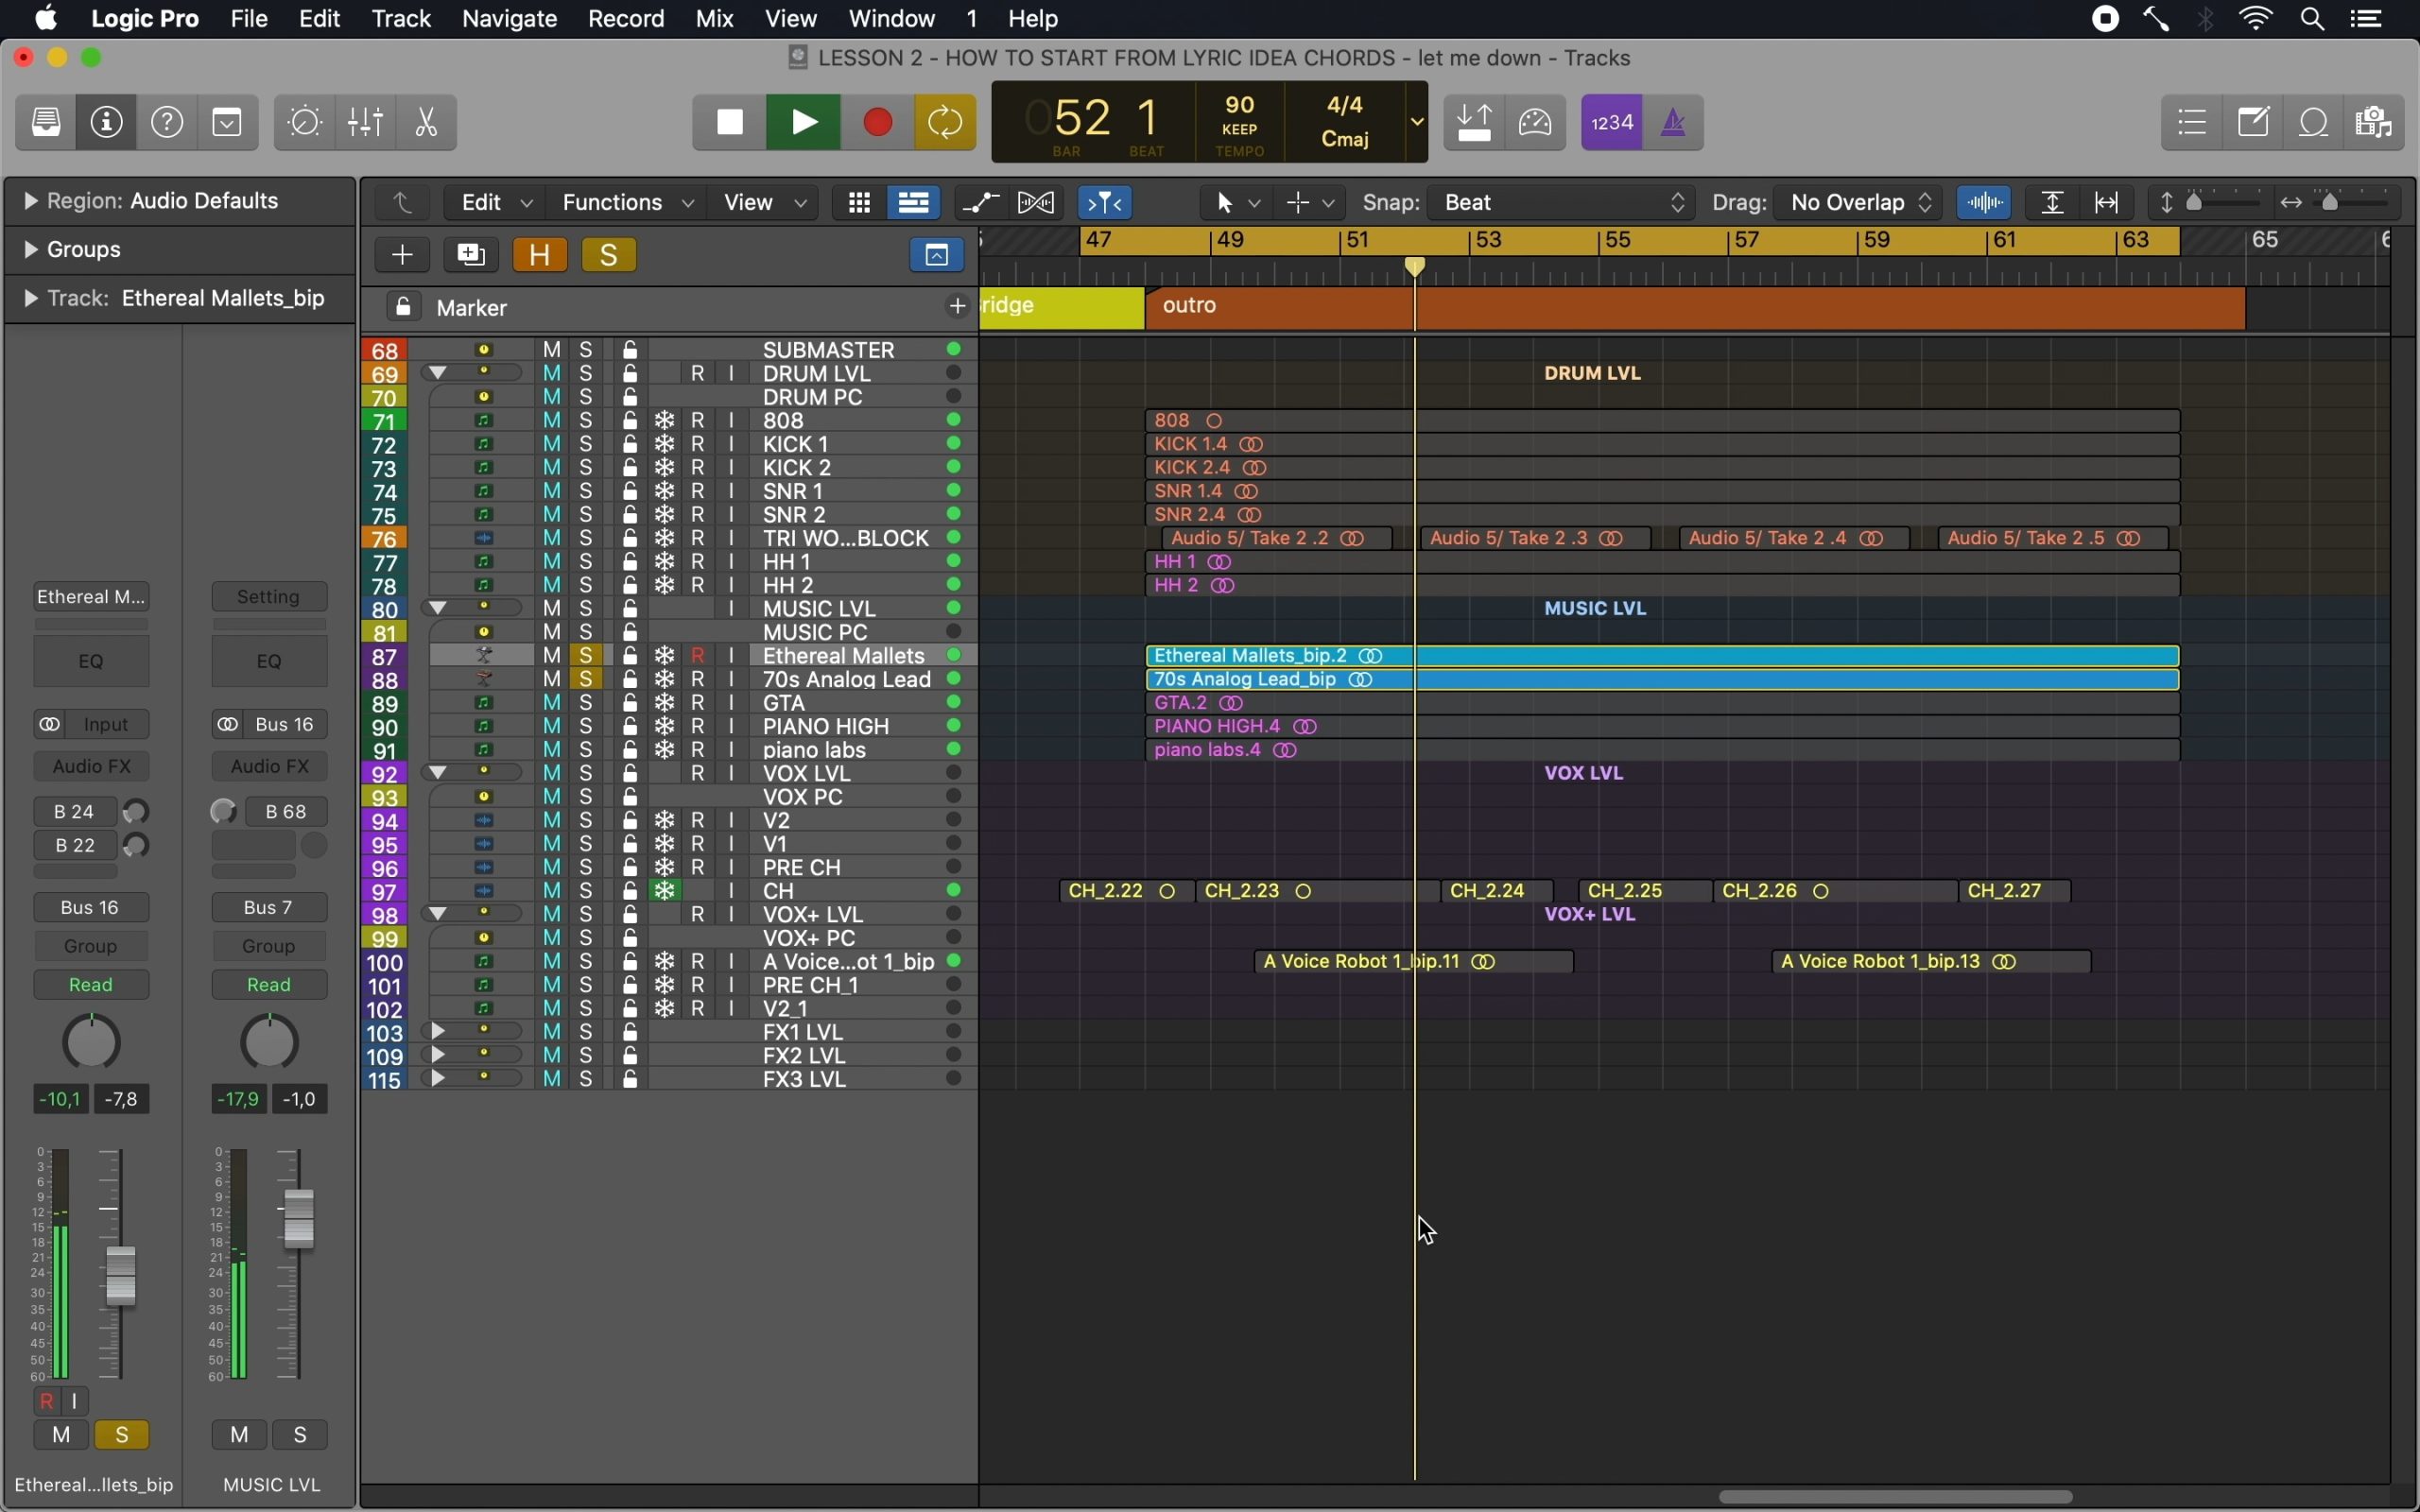Open the Library drawer icon
2420x1512 pixels.
click(x=46, y=123)
